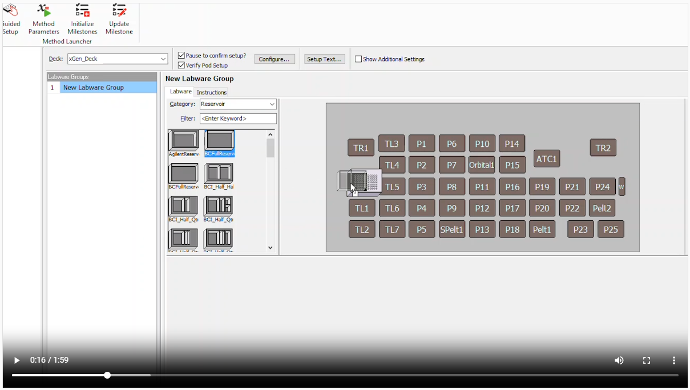Screen dimensions: 690x390
Task: Select deck position P24
Action: [x=602, y=187]
